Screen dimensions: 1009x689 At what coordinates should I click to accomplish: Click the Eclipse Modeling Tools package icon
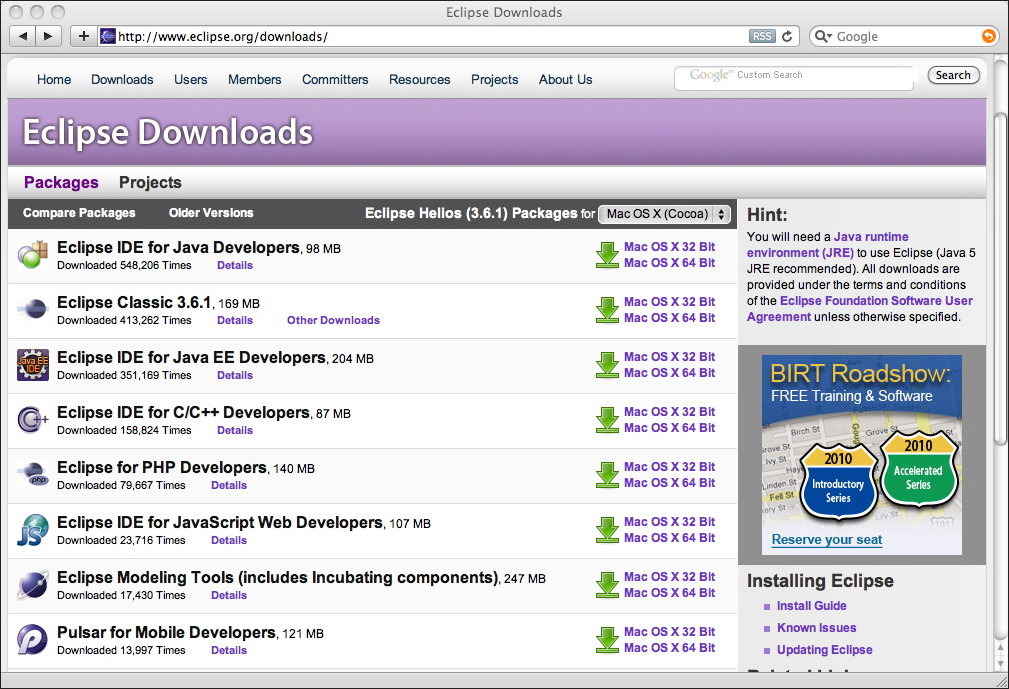click(x=32, y=585)
